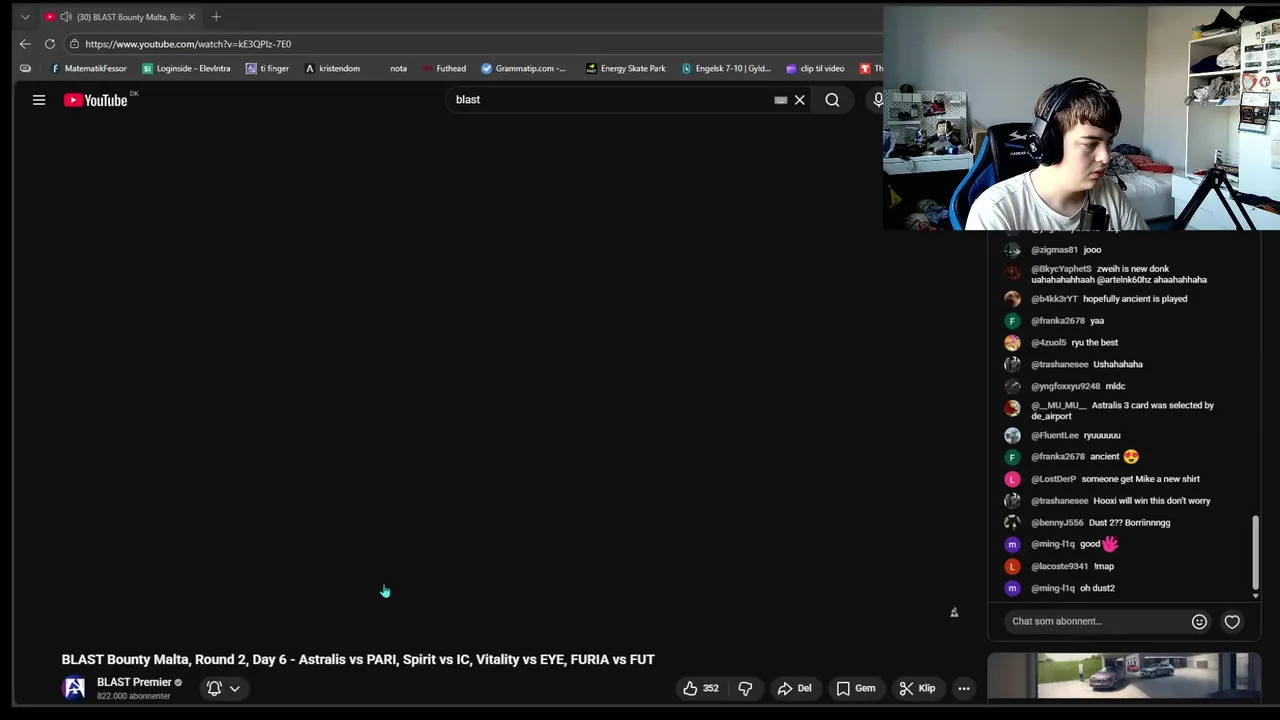Select the youtube.com URL in the address bar
The width and height of the screenshot is (1280, 720).
[x=188, y=44]
